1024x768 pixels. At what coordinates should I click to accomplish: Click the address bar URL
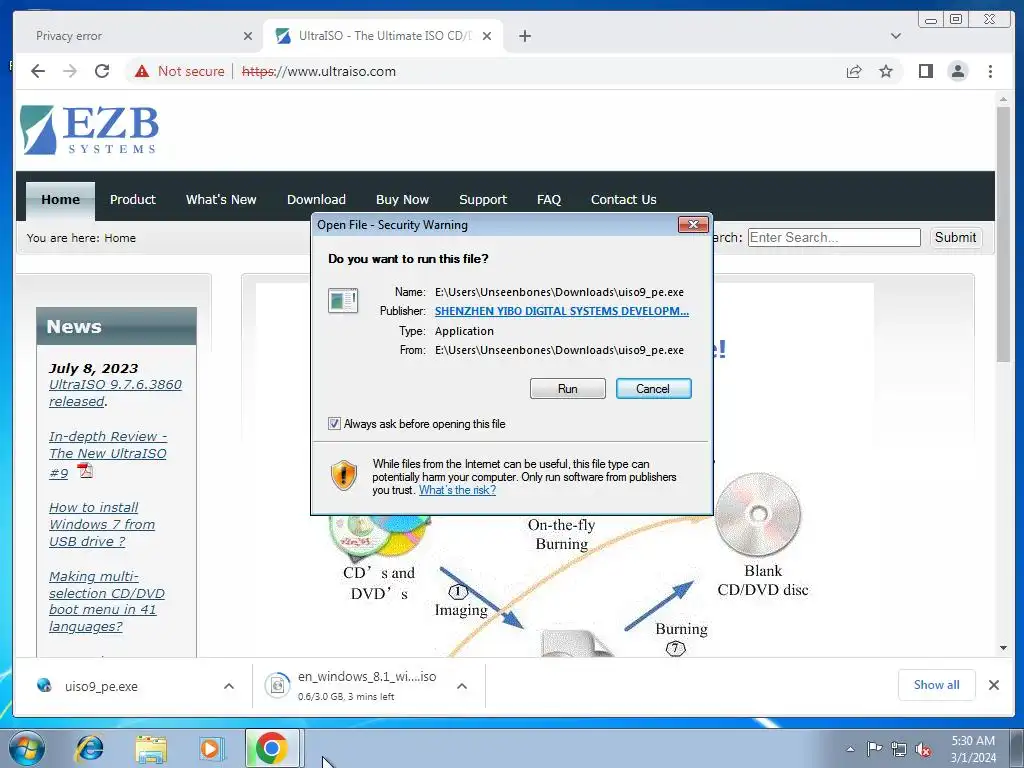319,71
